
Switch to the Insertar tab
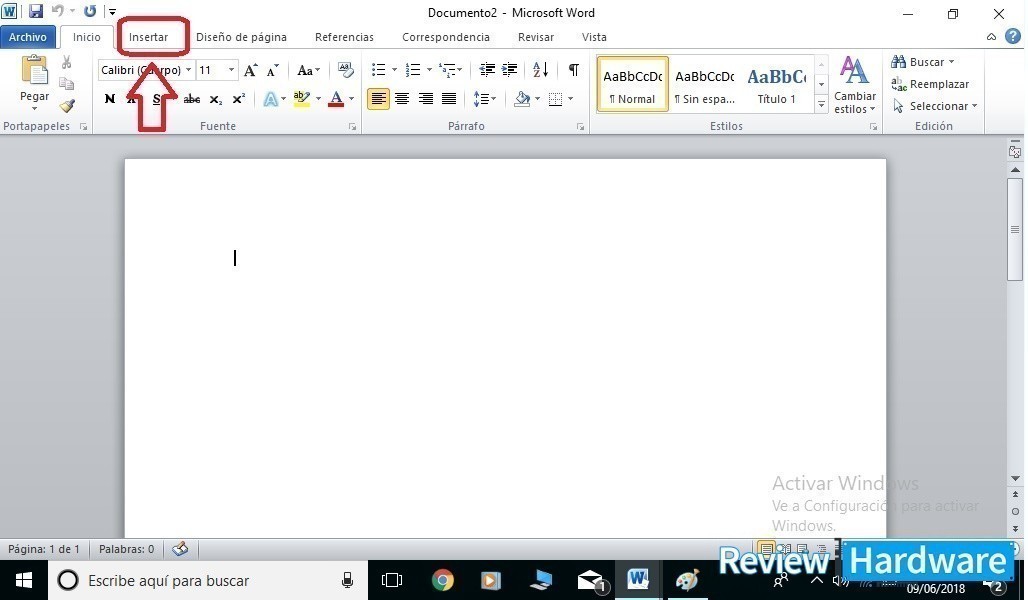tap(148, 37)
